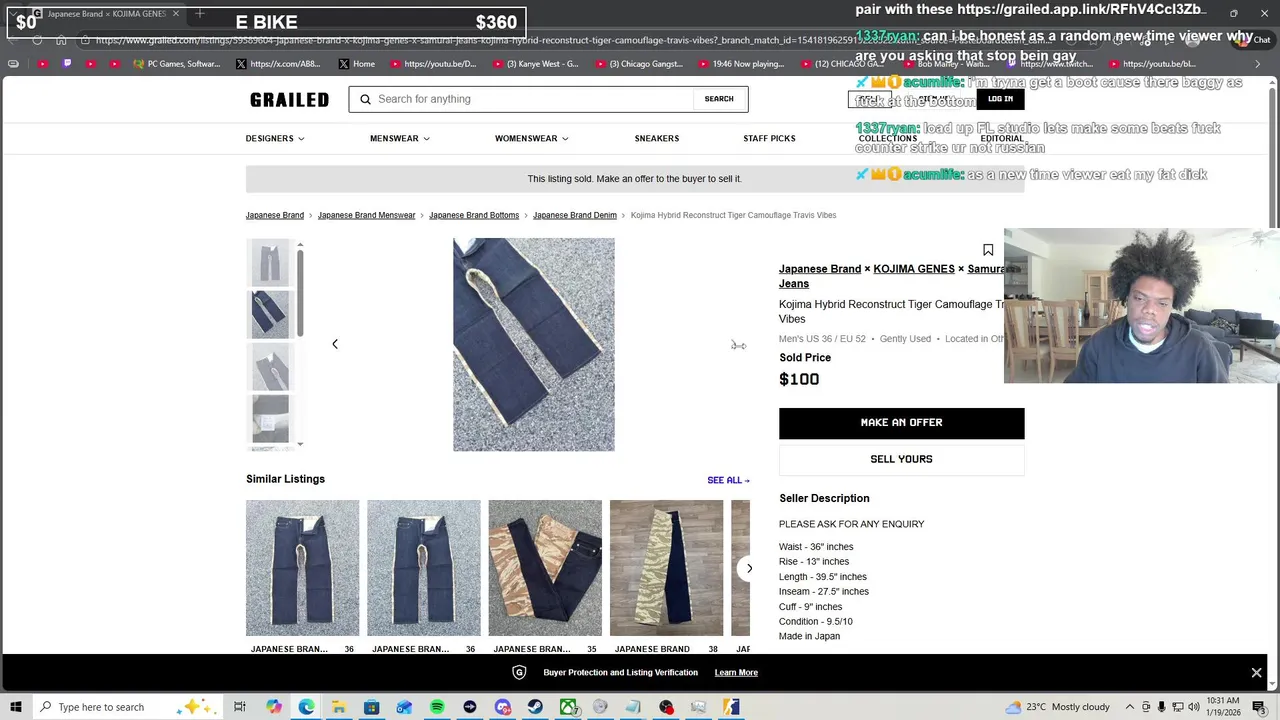This screenshot has width=1280, height=720.
Task: Open a new browser tab
Action: click(200, 14)
